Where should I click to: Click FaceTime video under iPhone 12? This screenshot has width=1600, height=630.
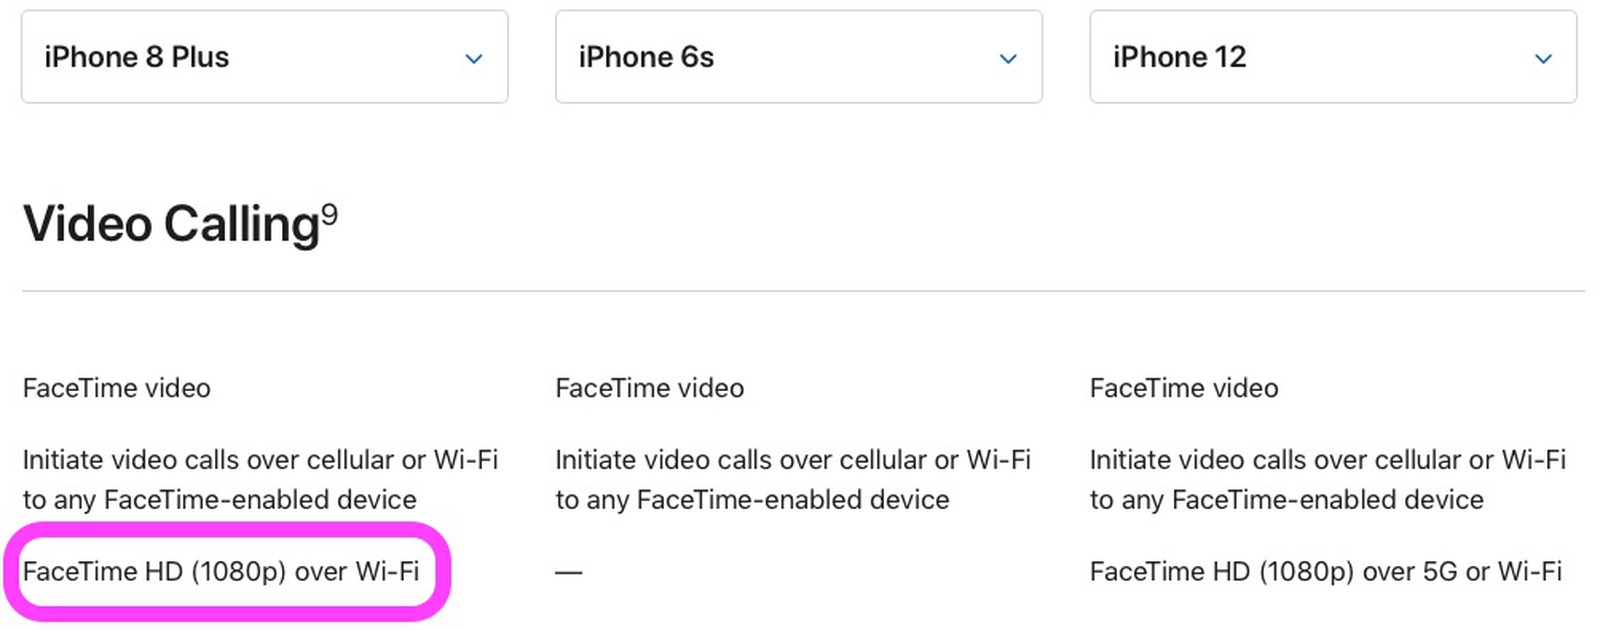pyautogui.click(x=1184, y=388)
